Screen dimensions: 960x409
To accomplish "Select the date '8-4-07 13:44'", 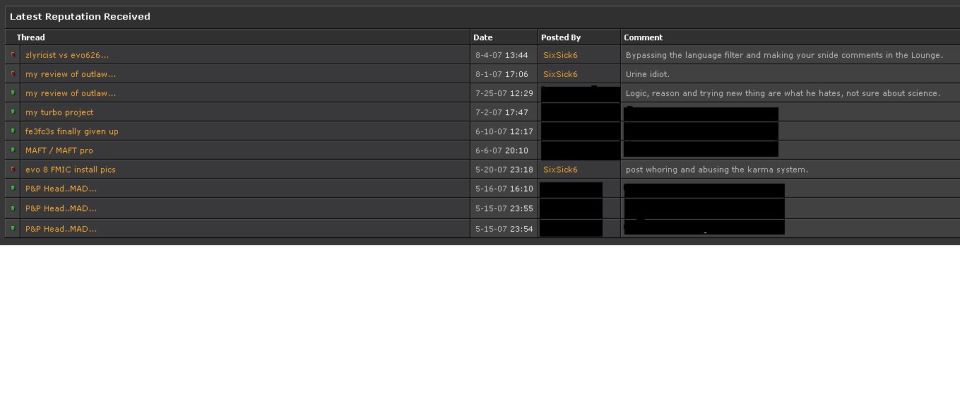I will (x=501, y=55).
